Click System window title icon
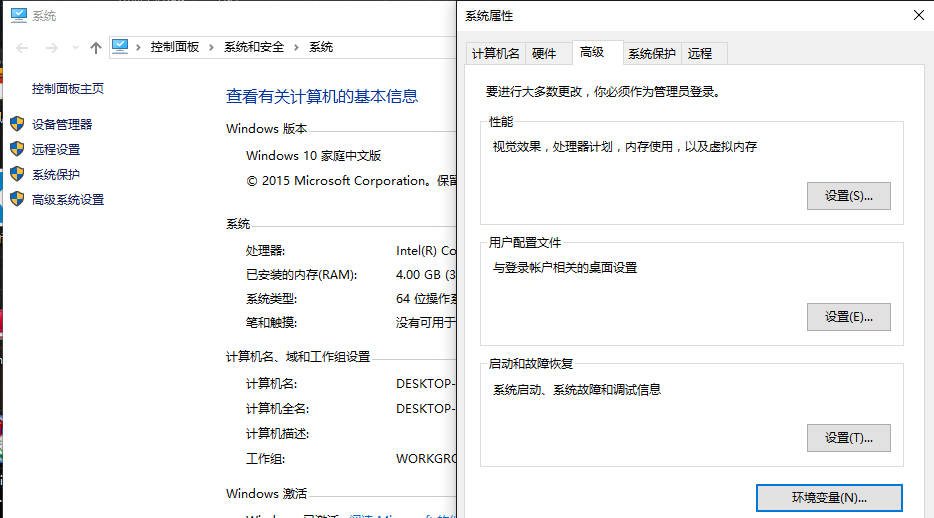 19,15
